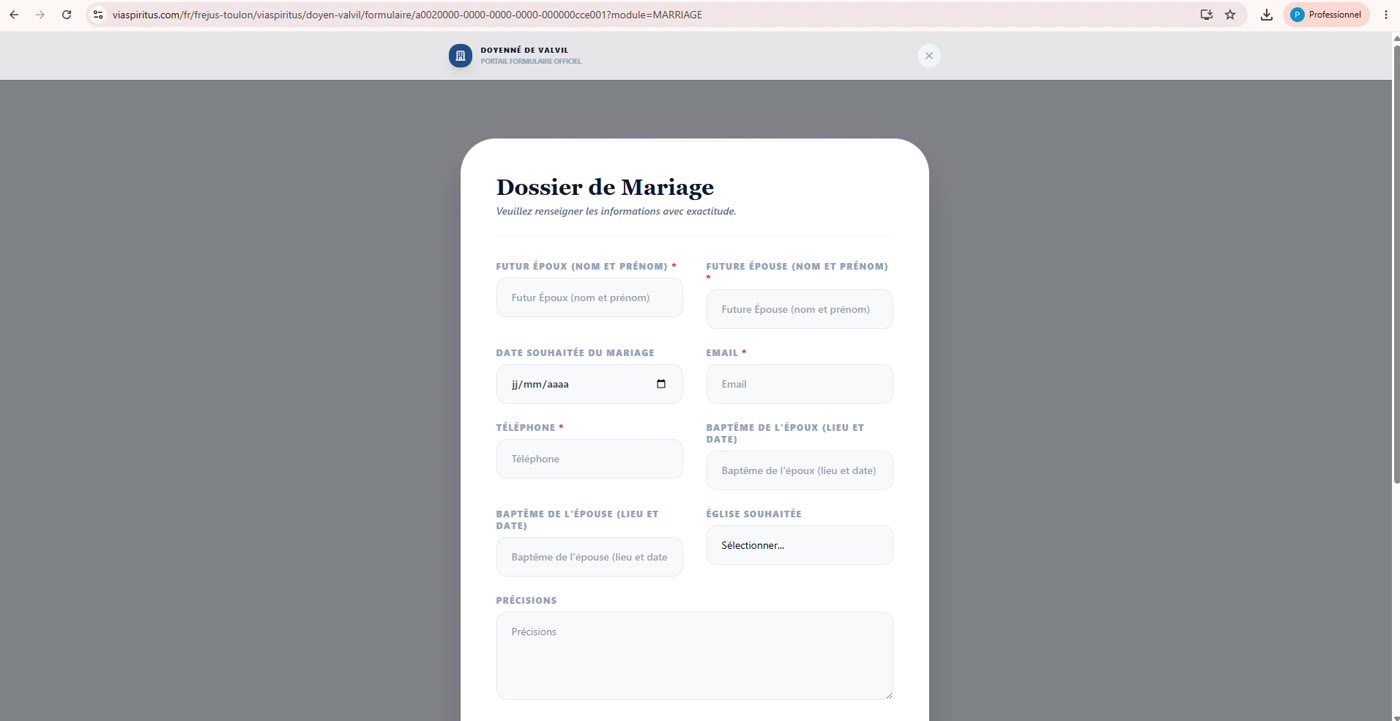Focus the Future Épouse name field
This screenshot has width=1400, height=721.
[x=799, y=309]
